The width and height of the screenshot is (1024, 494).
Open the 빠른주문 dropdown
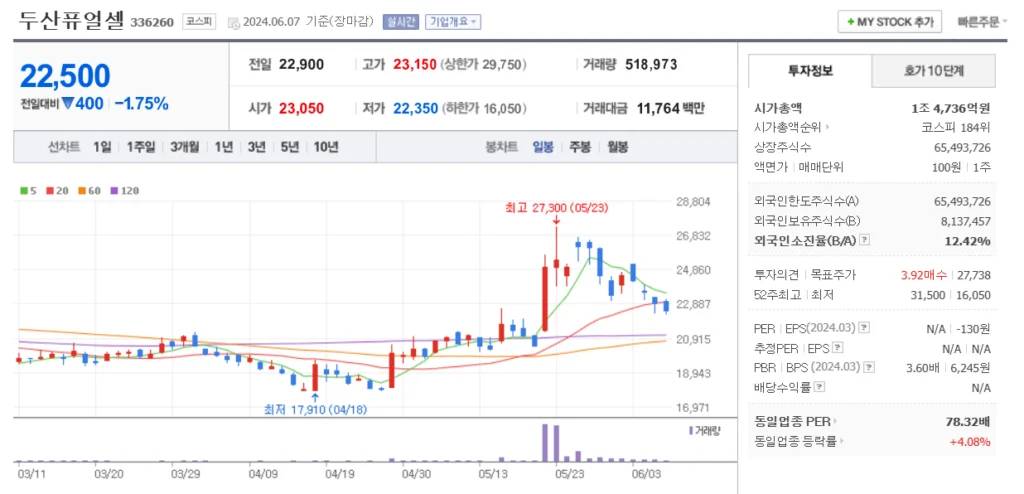coord(983,22)
